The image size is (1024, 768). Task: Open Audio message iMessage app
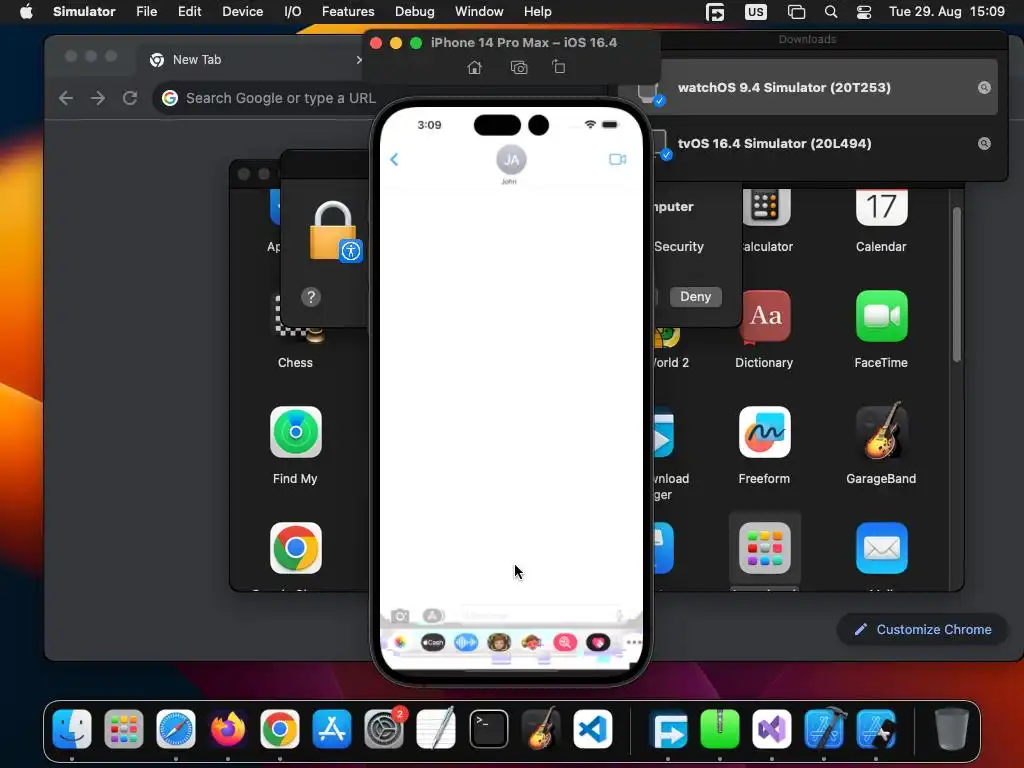click(x=466, y=643)
